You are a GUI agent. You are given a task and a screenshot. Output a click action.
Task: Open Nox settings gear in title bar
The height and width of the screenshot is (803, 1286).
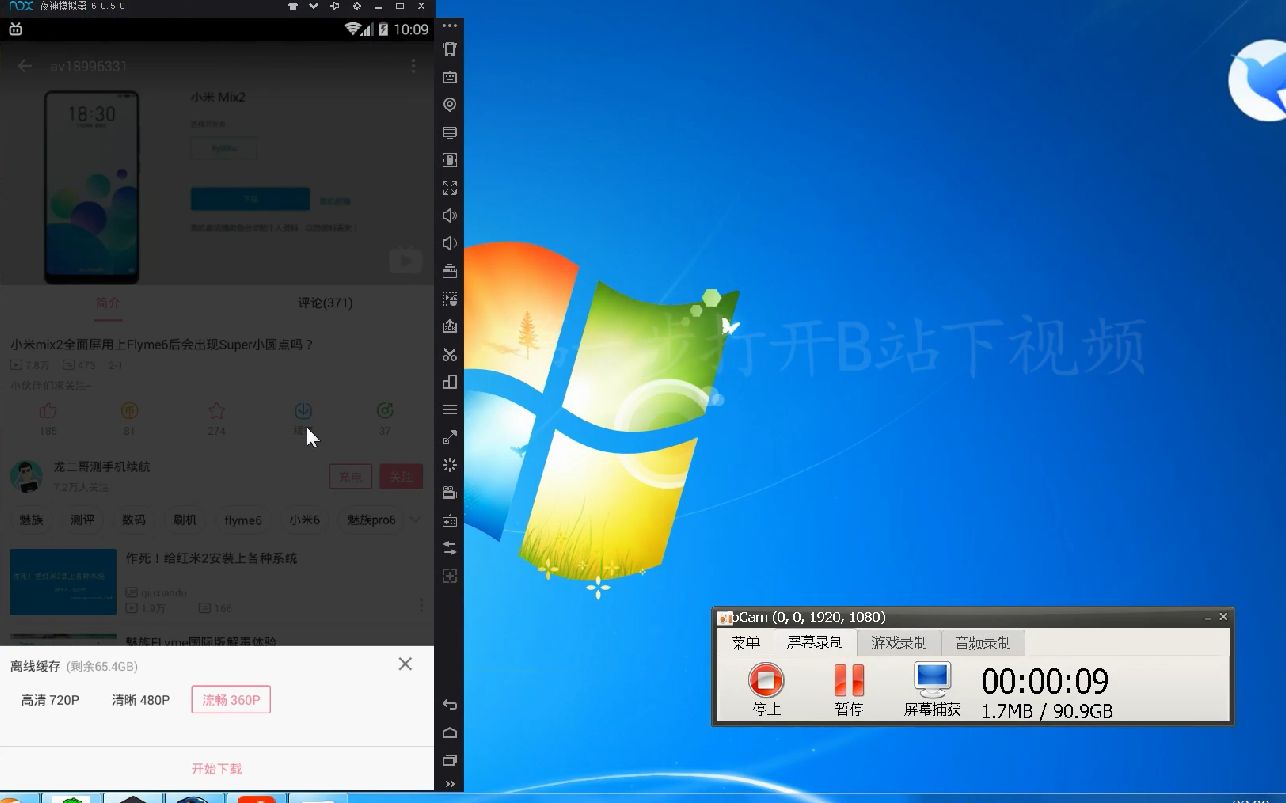coord(357,6)
